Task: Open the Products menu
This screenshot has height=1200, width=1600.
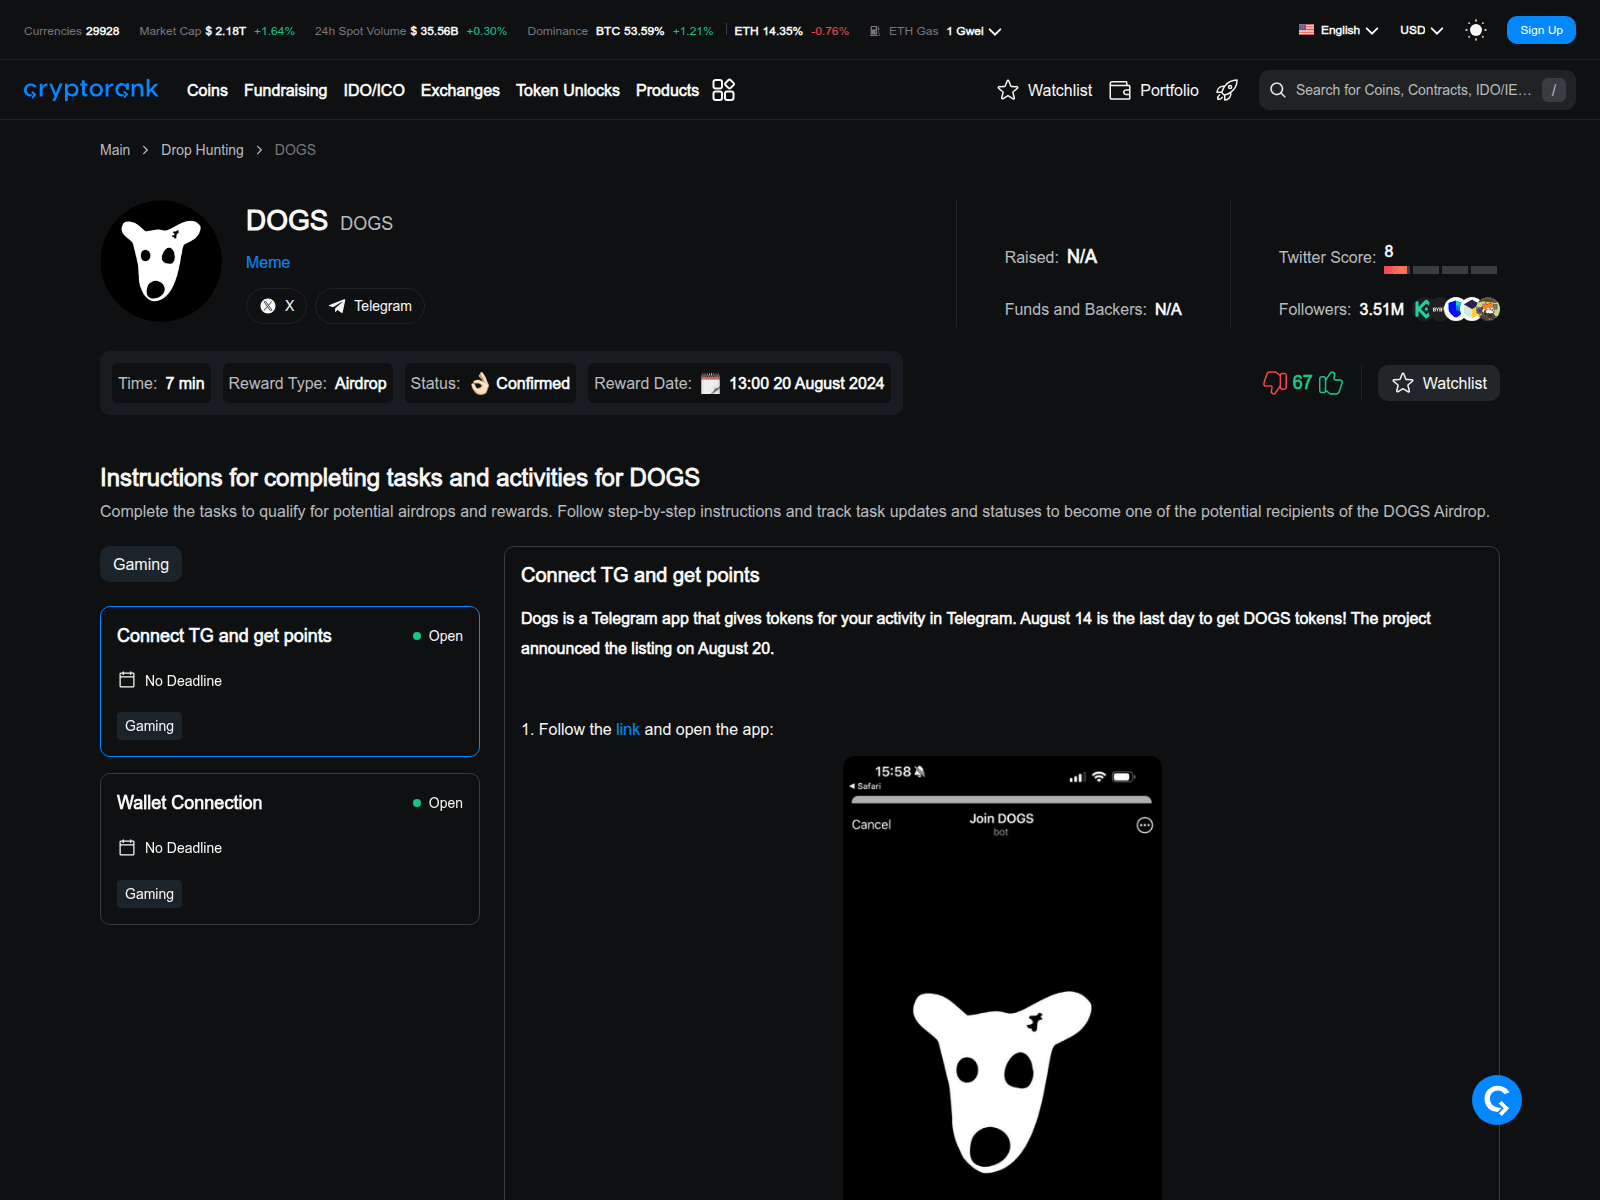Action: (667, 90)
